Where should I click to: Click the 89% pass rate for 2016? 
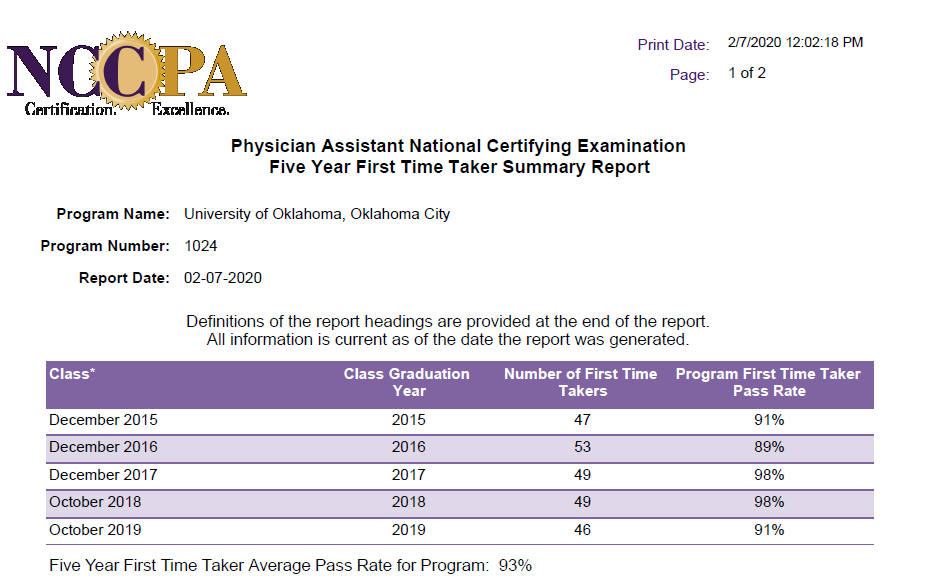(768, 447)
